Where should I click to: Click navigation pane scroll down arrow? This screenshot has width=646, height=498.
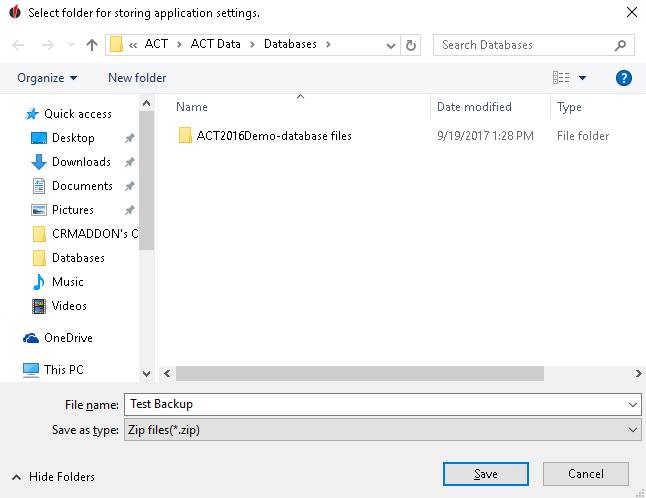(146, 374)
